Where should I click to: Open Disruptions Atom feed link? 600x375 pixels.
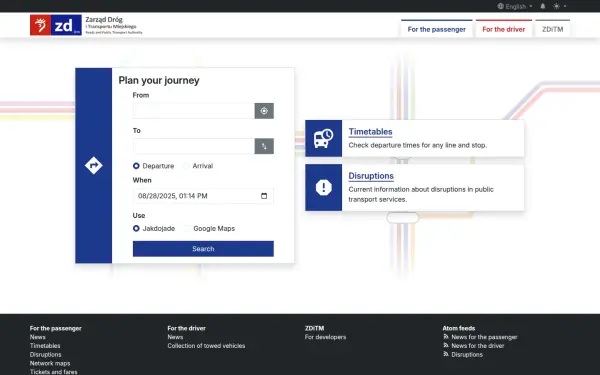pyautogui.click(x=467, y=355)
